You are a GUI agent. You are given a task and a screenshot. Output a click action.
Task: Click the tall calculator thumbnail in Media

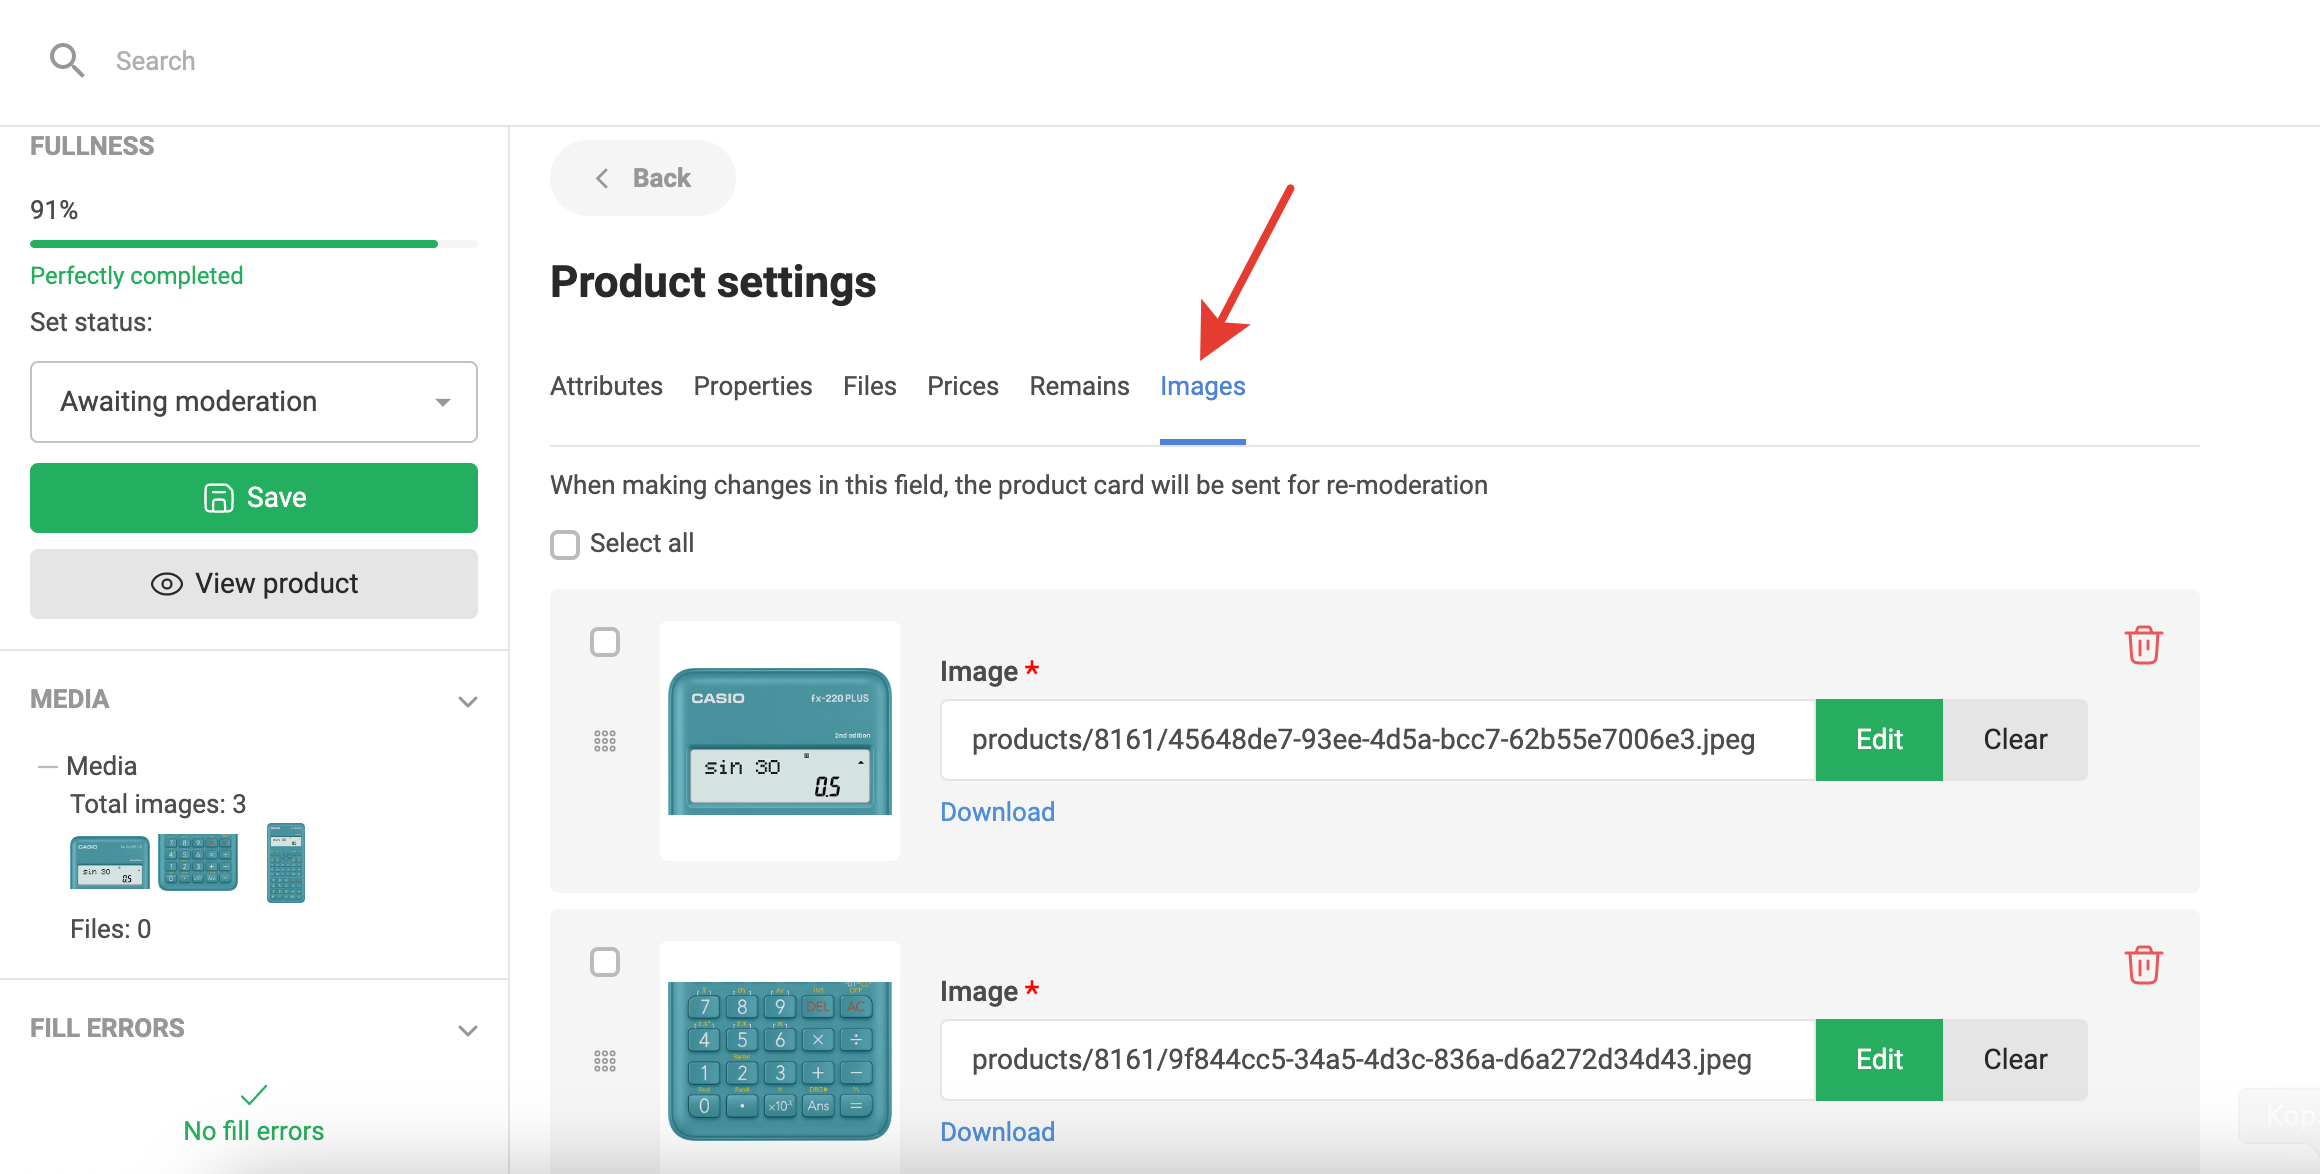285,863
